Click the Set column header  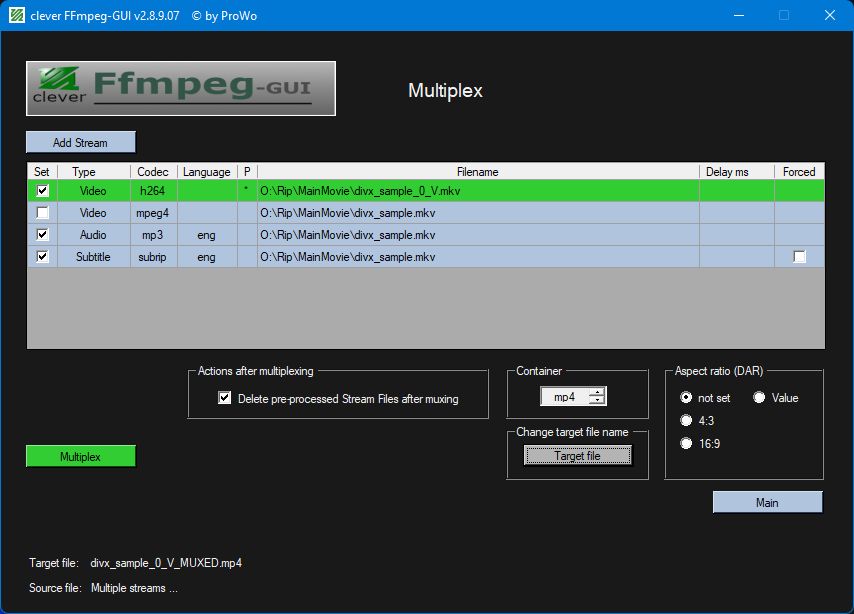click(42, 172)
